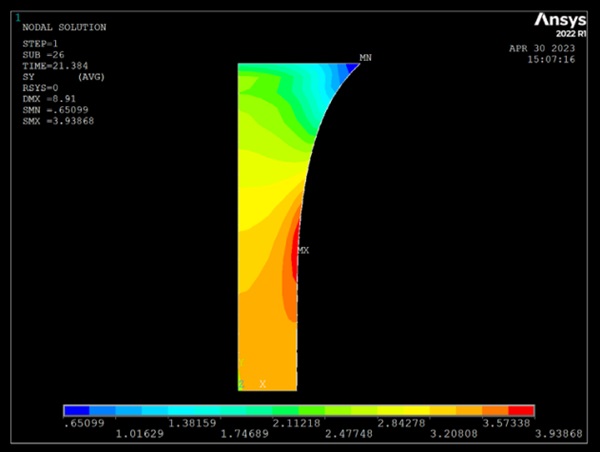Select the red legend segment
The height and width of the screenshot is (452, 600).
tap(521, 411)
